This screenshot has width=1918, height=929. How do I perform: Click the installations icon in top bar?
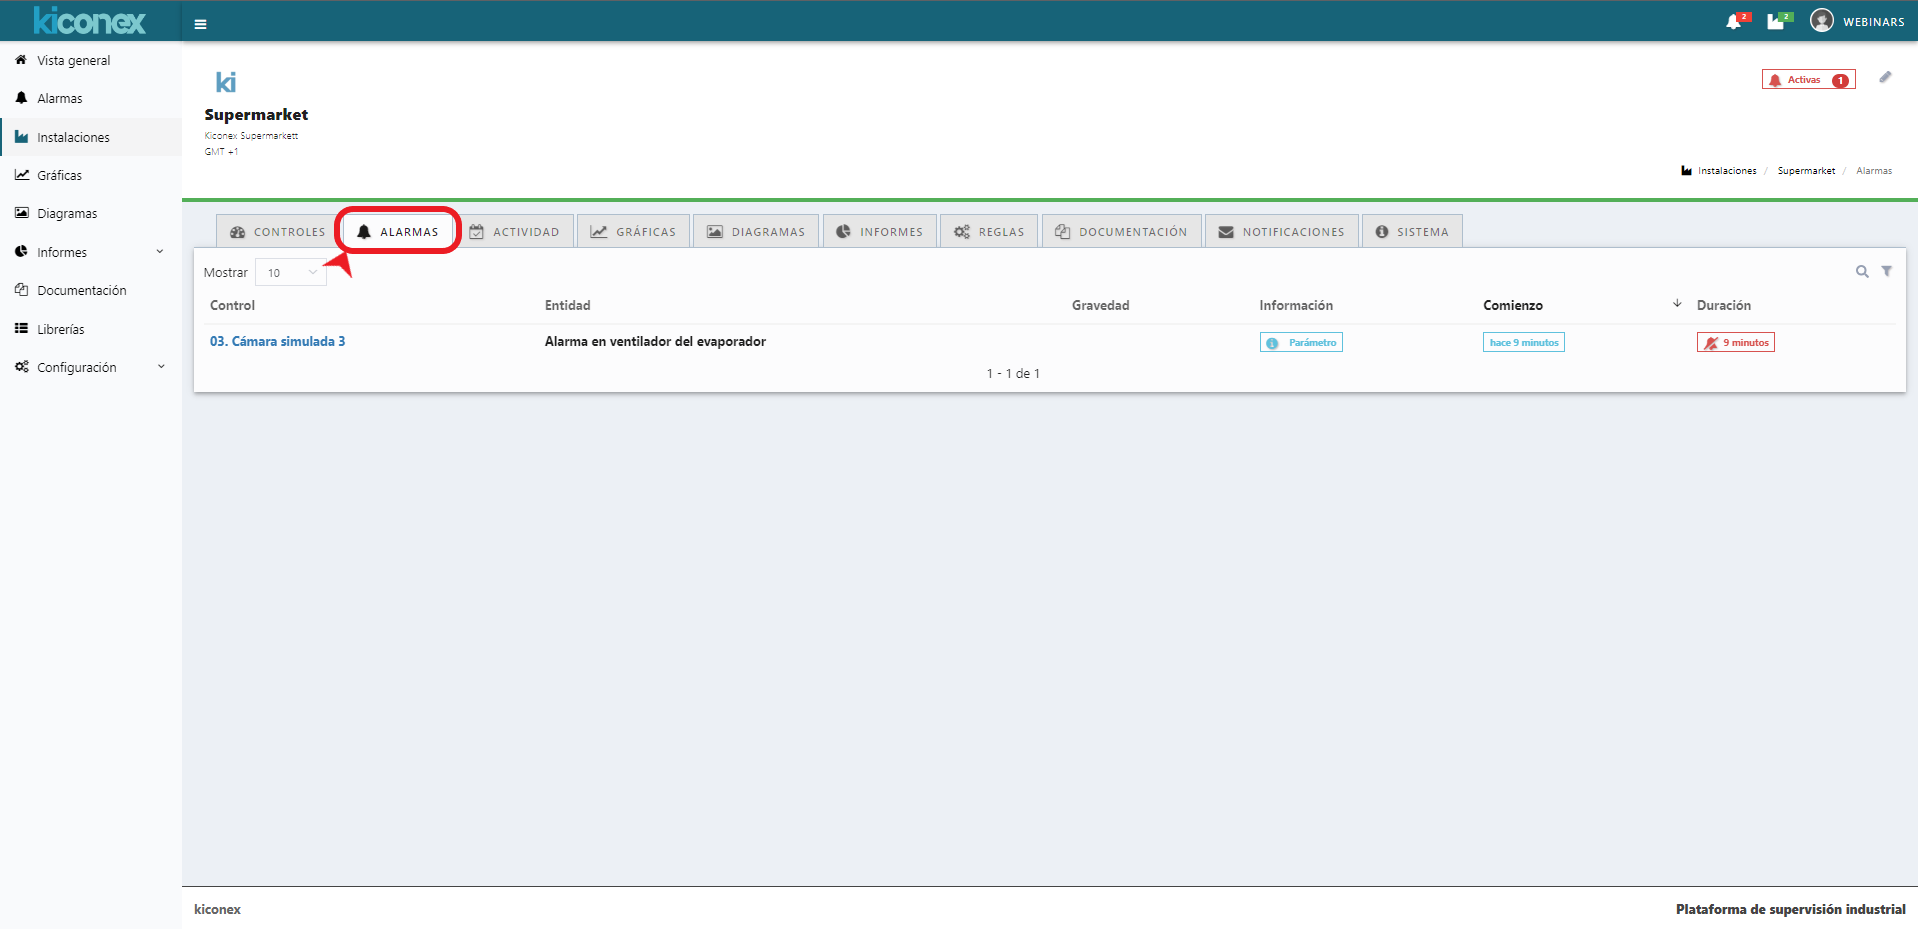(1775, 22)
